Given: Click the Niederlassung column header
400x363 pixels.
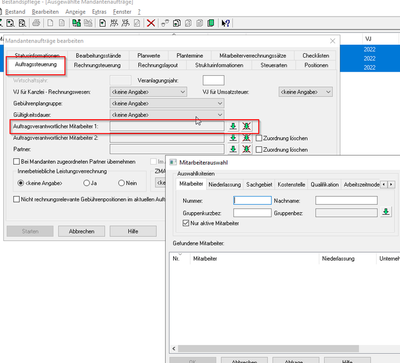Looking at the screenshot, I should coord(347,259).
